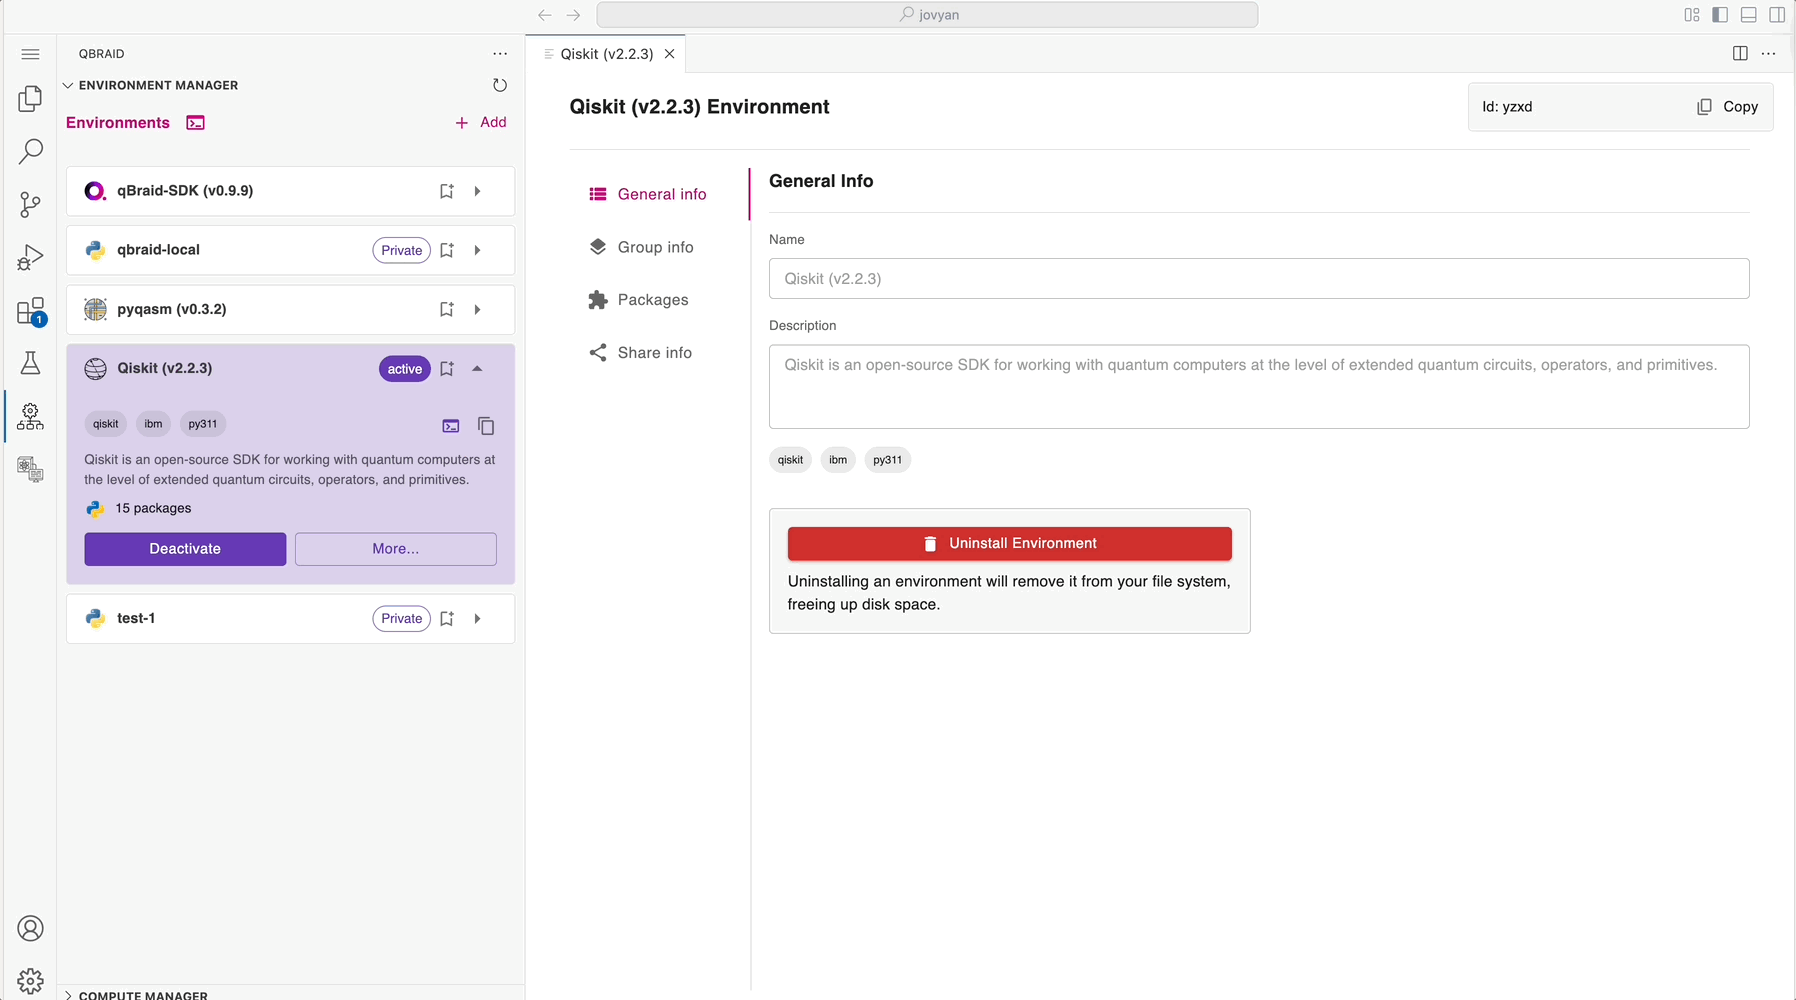Open editor more actions menu

(1769, 54)
